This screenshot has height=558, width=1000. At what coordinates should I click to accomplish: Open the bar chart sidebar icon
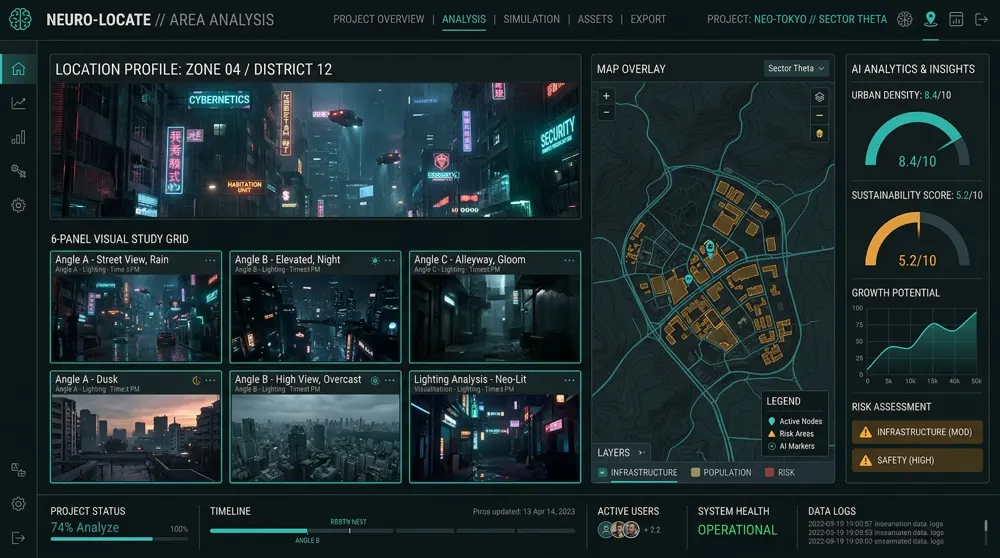18,137
